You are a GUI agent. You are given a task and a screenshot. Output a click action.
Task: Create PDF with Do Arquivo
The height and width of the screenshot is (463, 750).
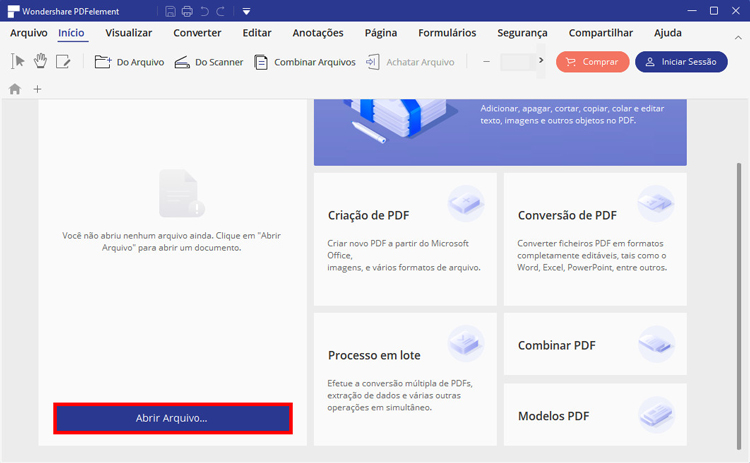[129, 62]
